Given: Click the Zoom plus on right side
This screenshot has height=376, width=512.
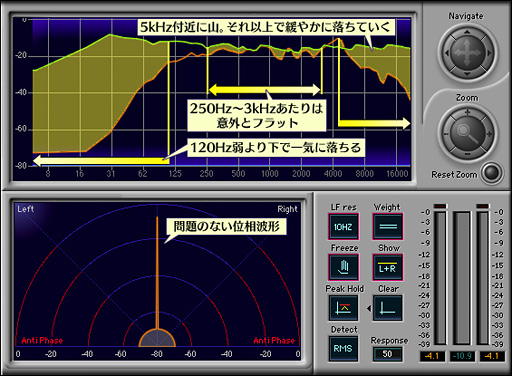Looking at the screenshot, I should [489, 134].
